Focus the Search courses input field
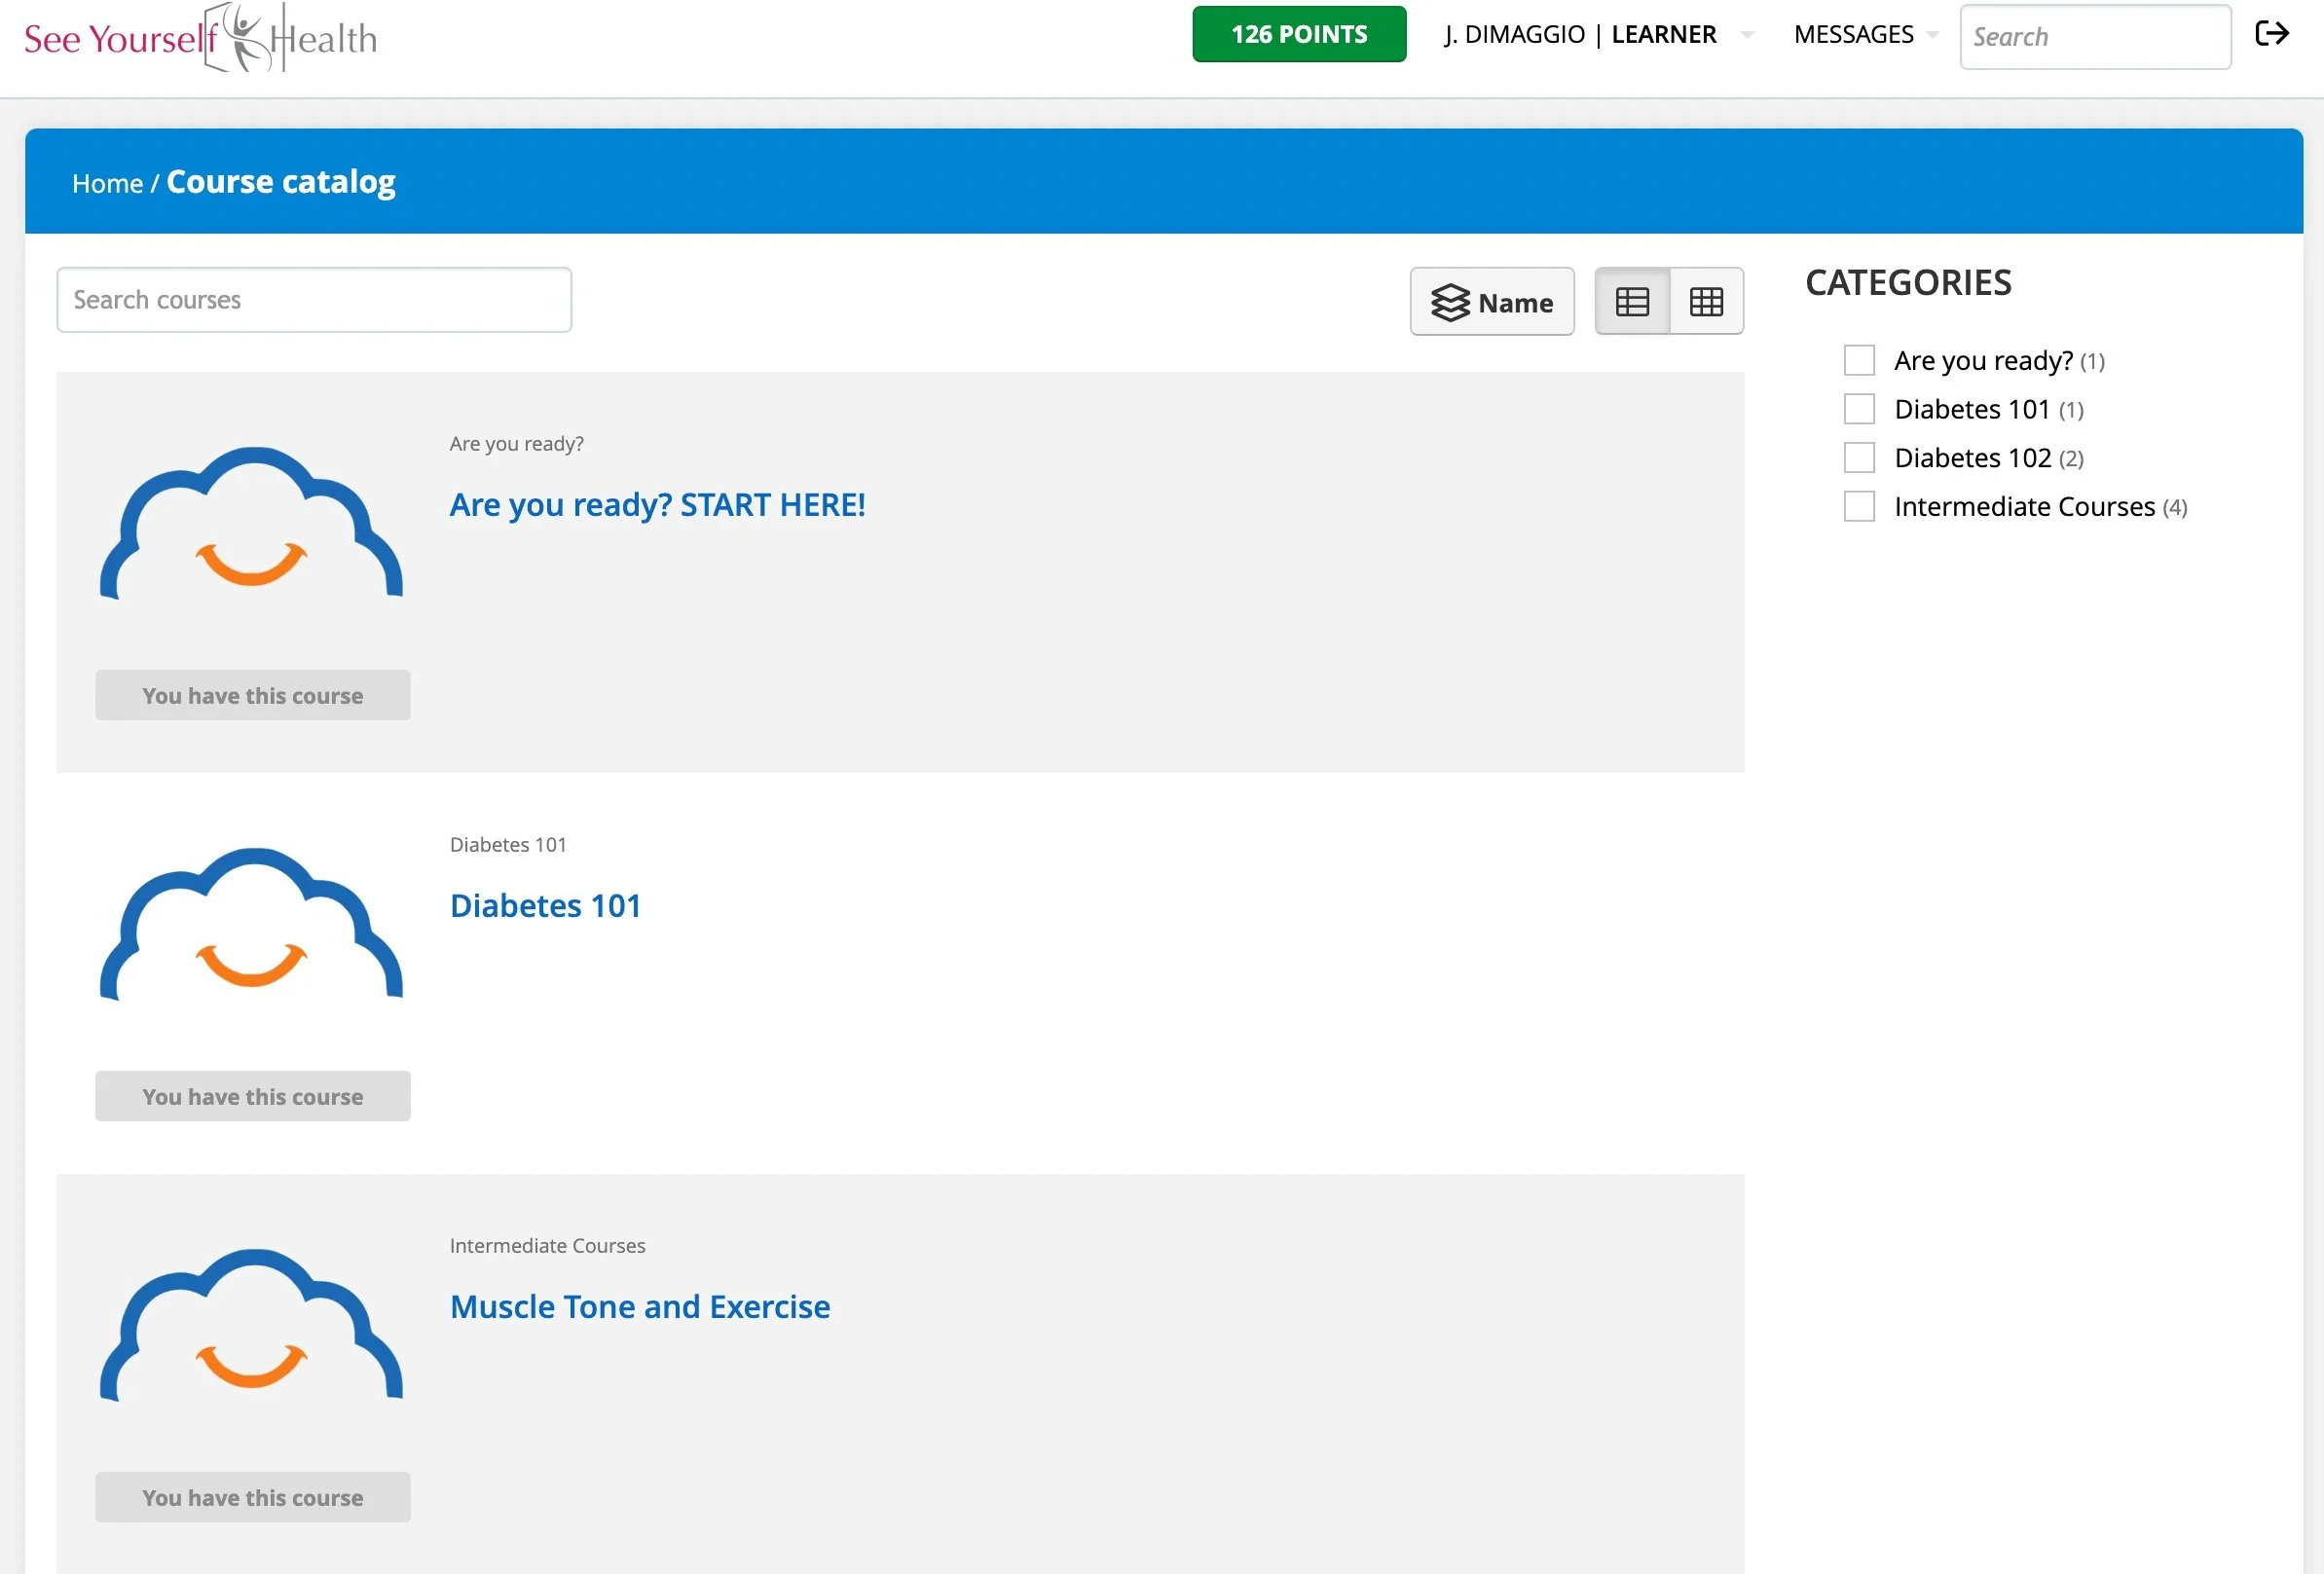This screenshot has height=1574, width=2324. pos(314,300)
